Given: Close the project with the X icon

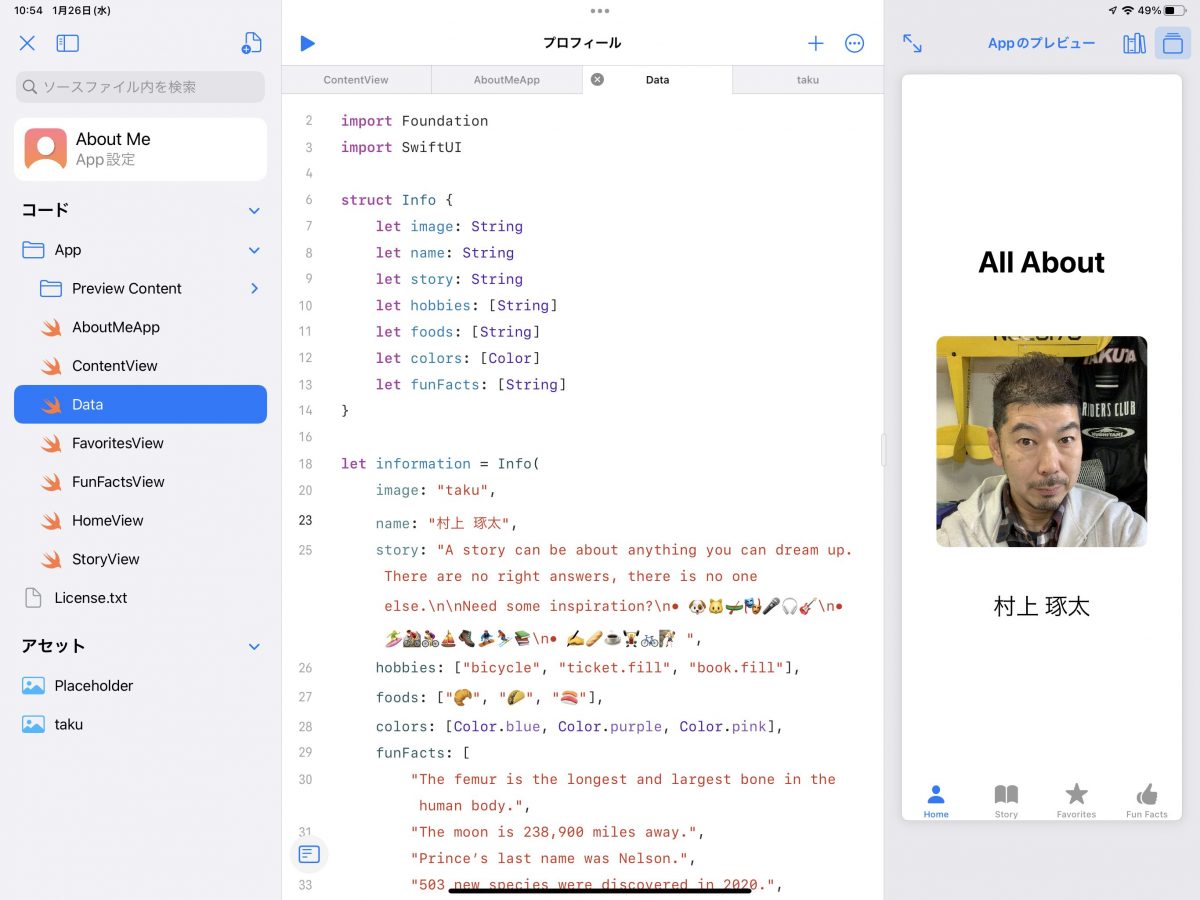Looking at the screenshot, I should (x=27, y=43).
